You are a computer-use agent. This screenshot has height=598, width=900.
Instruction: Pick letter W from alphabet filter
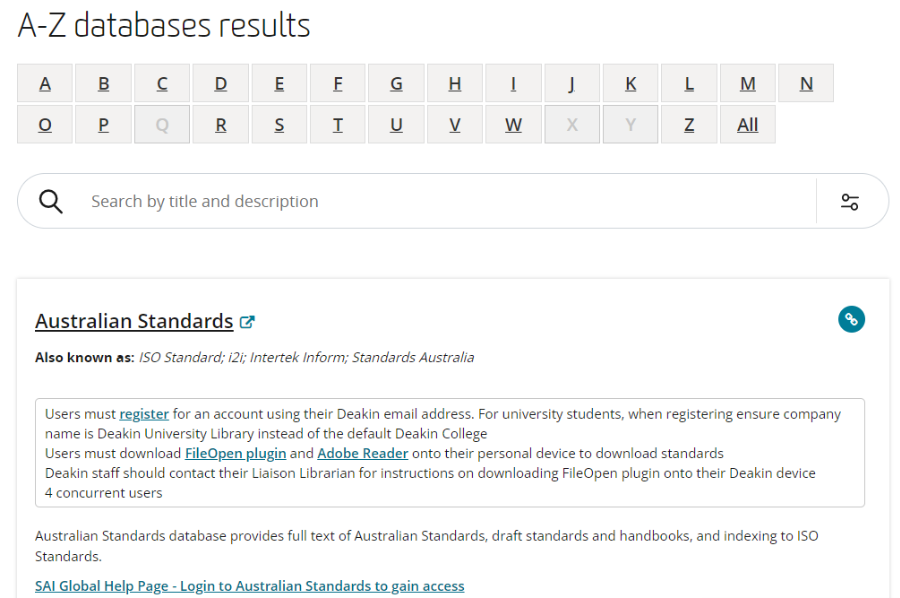pyautogui.click(x=513, y=125)
